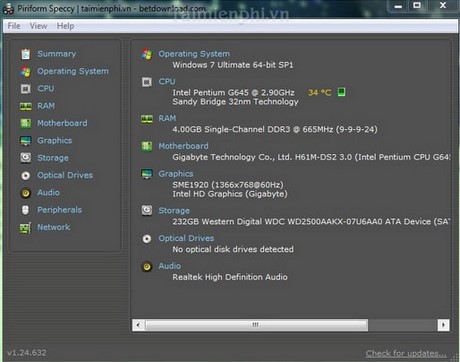460x362 pixels.
Task: Click the RAM heading link in summary
Action: point(167,118)
